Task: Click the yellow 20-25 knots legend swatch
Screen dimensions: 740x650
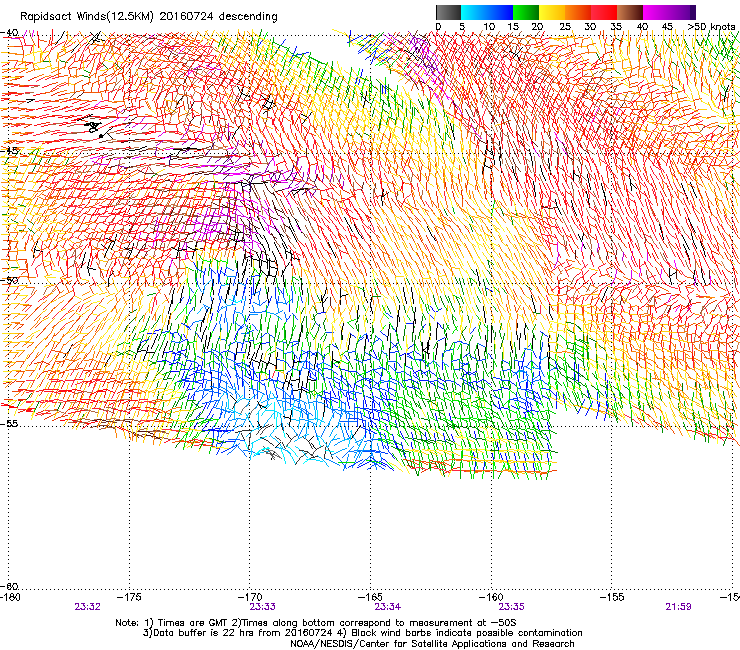Action: pyautogui.click(x=552, y=12)
